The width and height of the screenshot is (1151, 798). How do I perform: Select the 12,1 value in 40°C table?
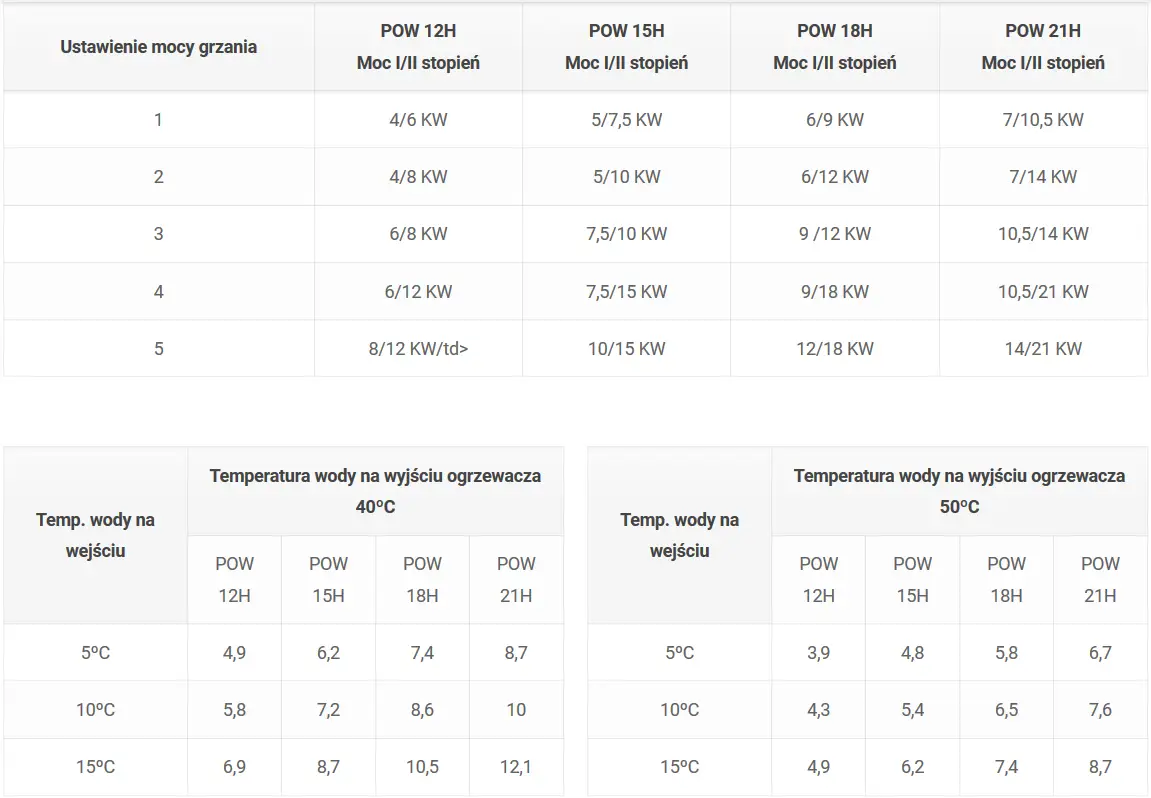click(x=516, y=767)
